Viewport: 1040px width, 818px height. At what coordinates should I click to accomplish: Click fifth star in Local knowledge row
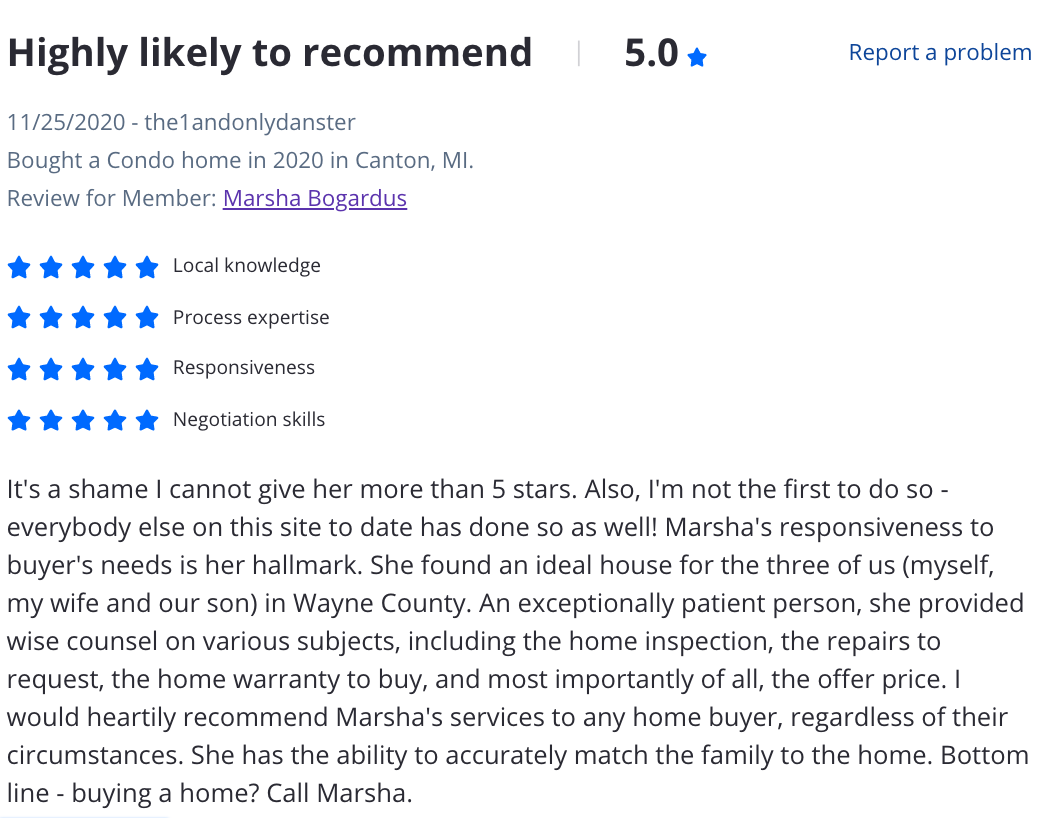coord(147,267)
